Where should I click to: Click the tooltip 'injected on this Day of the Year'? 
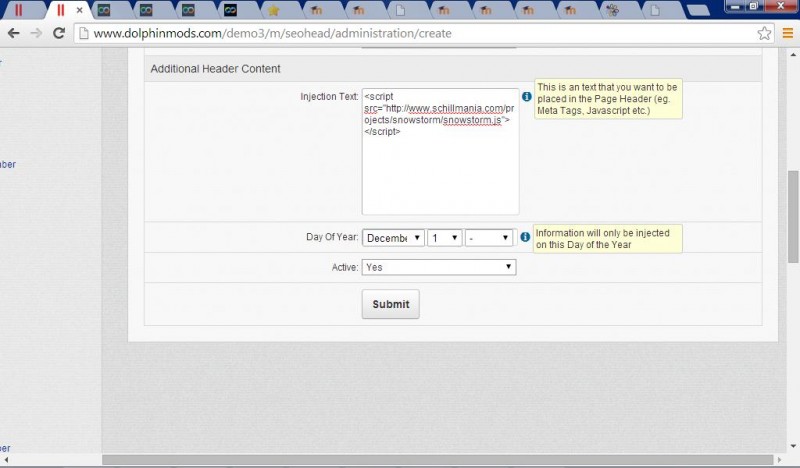(608, 239)
